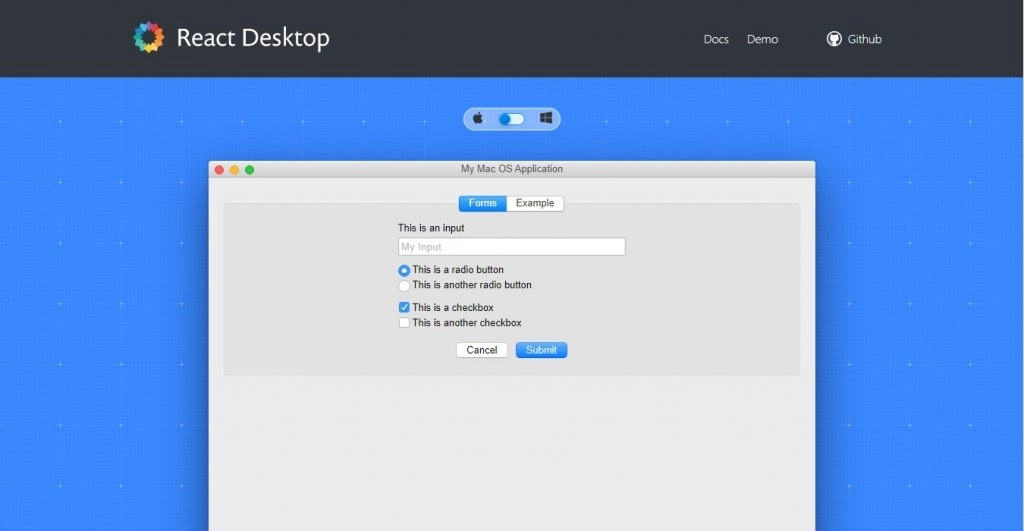1024x531 pixels.
Task: Switch to the Example tab
Action: tap(535, 203)
